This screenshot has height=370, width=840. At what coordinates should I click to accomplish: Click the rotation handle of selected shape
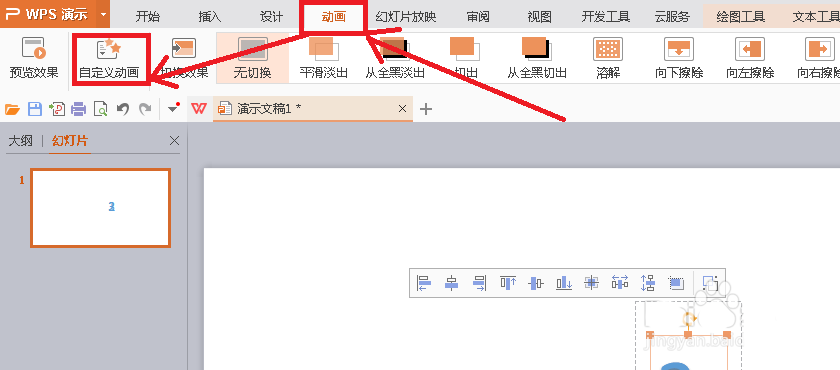click(x=688, y=319)
